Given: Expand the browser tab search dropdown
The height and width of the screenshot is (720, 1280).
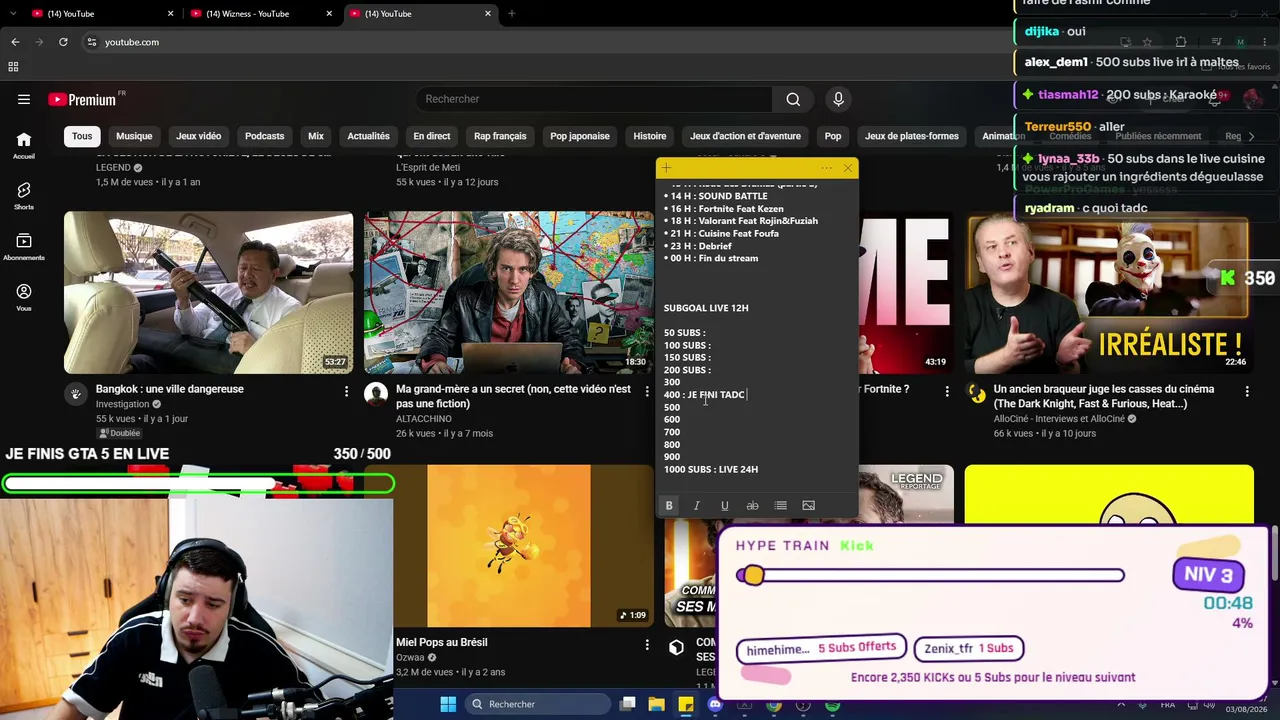Looking at the screenshot, I should point(13,14).
